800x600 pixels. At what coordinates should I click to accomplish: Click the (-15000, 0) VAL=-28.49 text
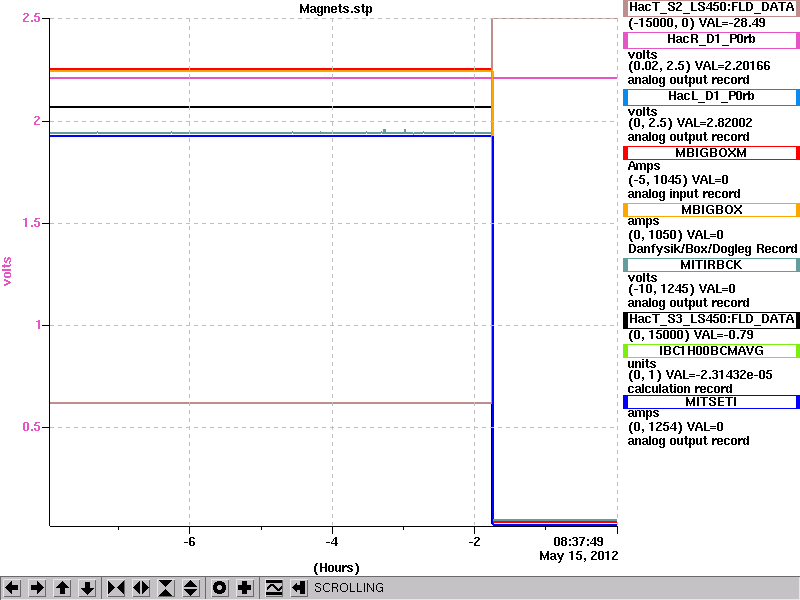point(696,23)
